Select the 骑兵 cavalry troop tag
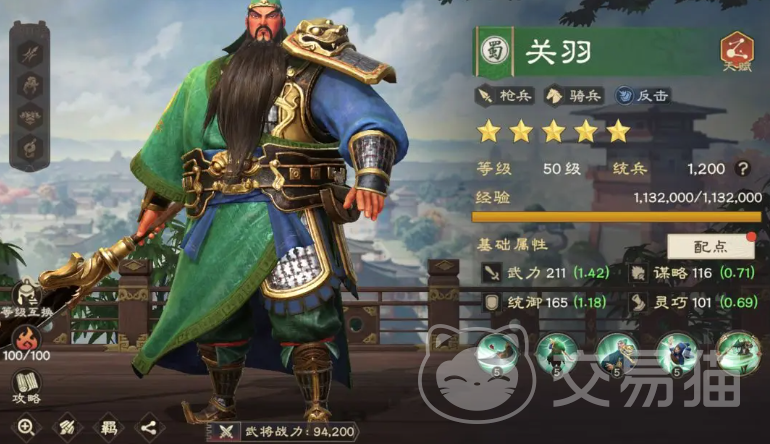This screenshot has width=770, height=444. click(574, 95)
